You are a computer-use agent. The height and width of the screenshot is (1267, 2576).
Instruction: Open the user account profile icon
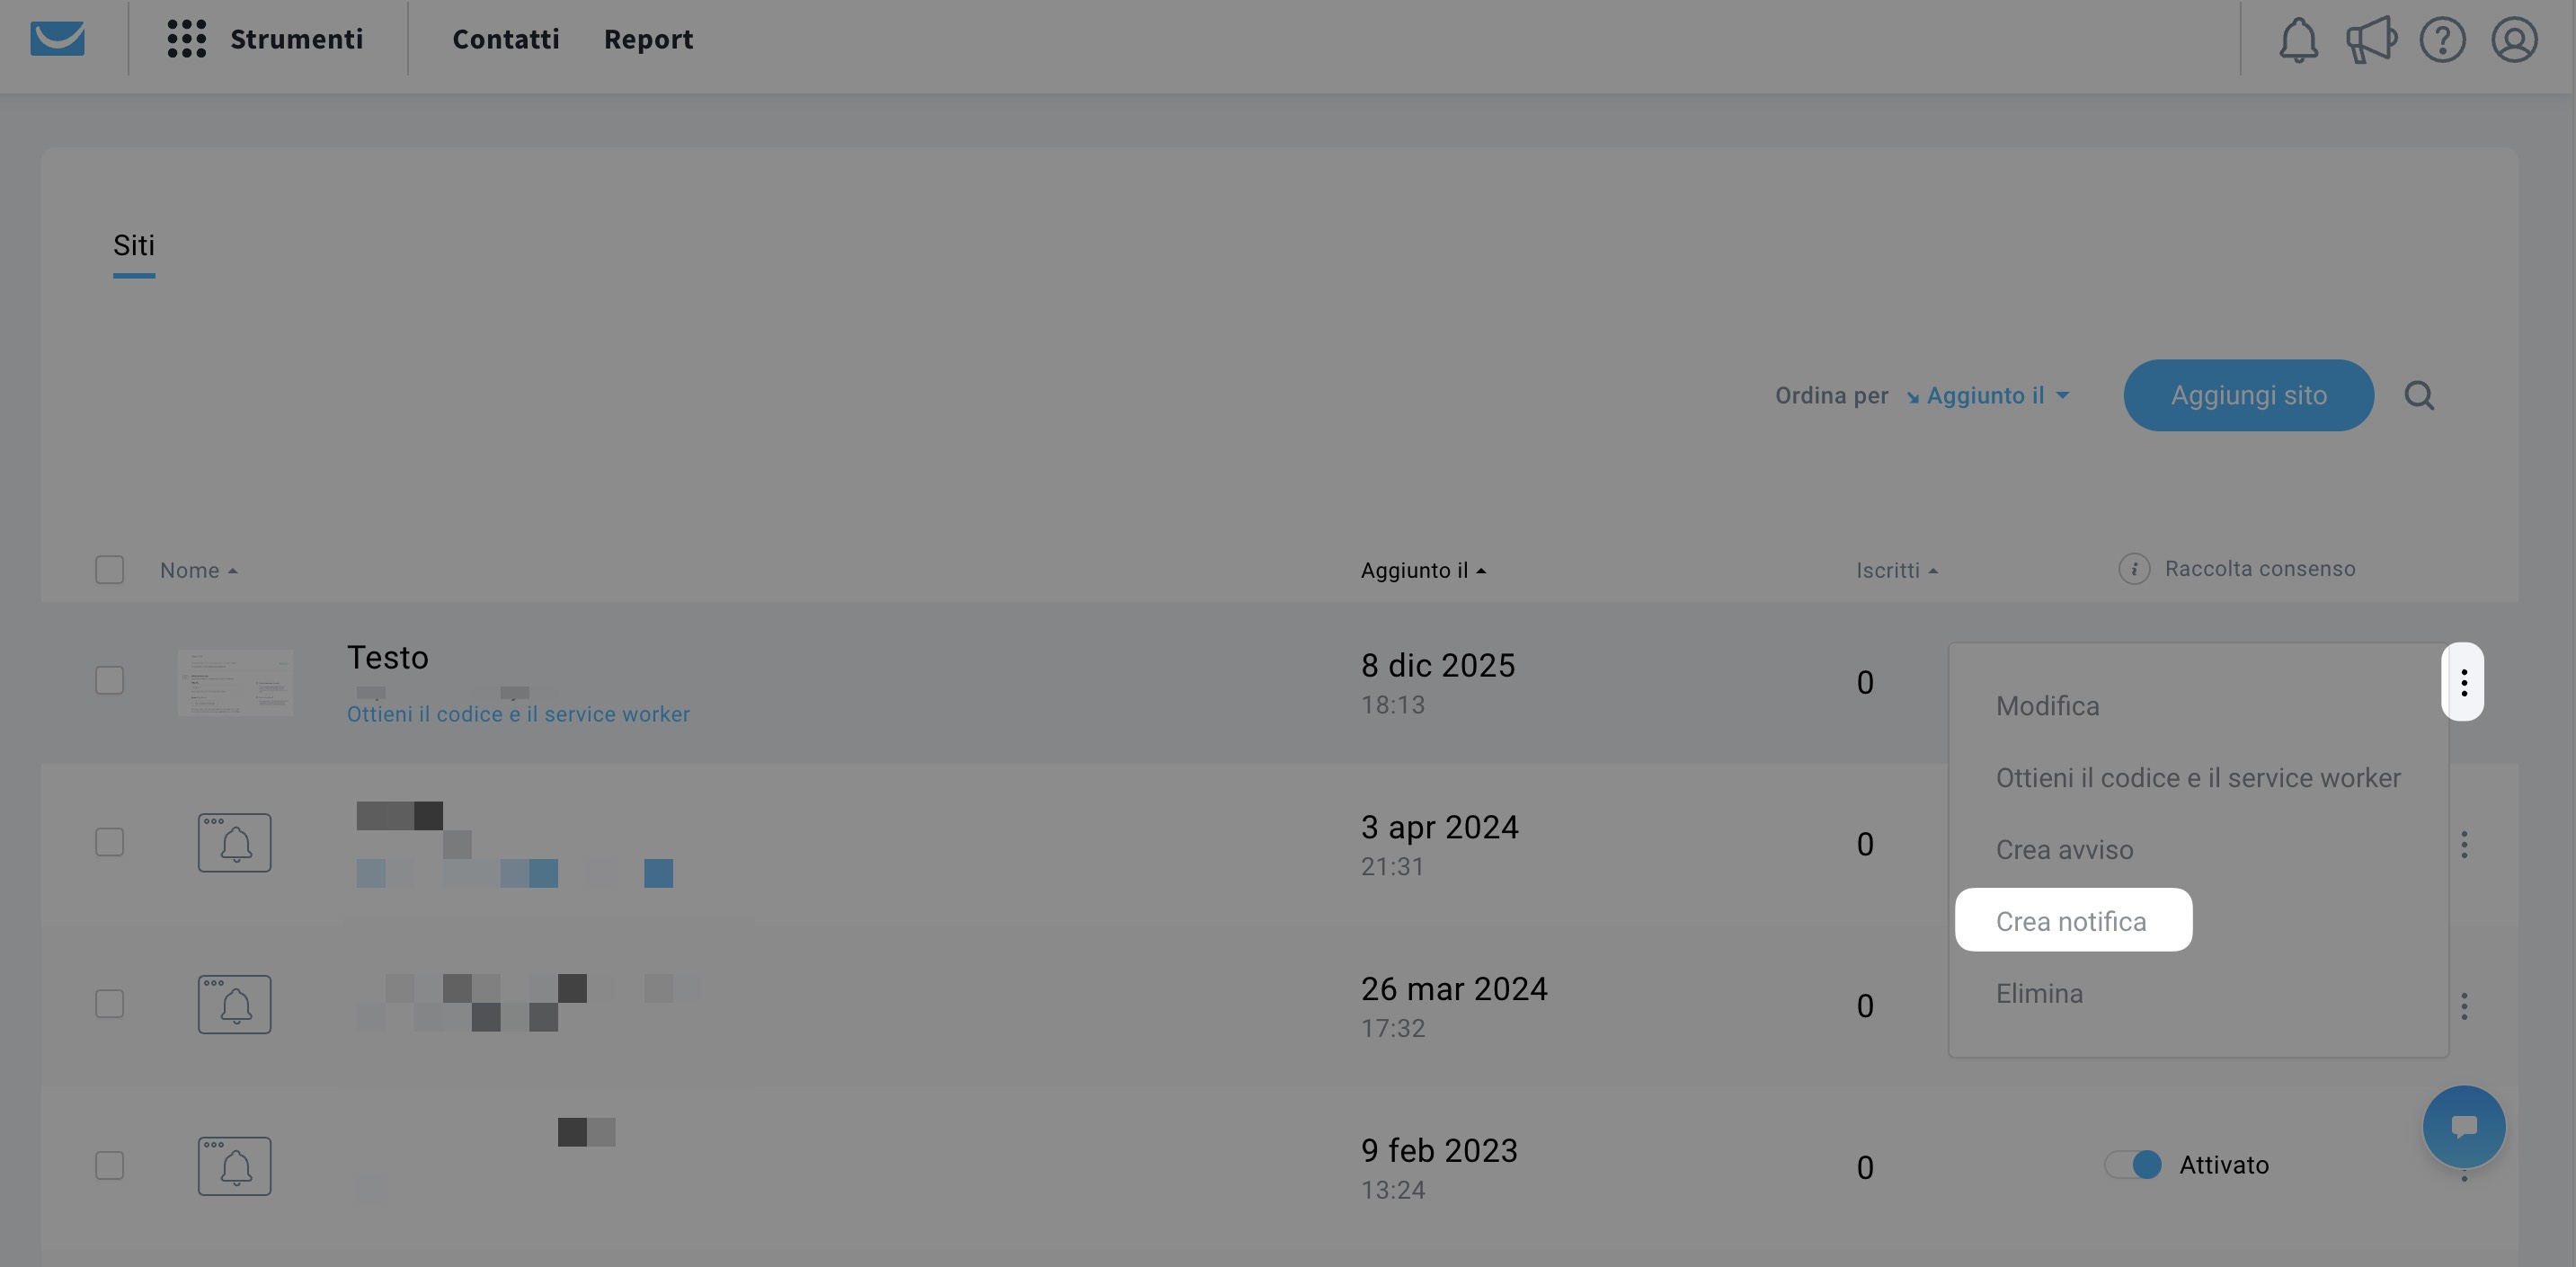tap(2513, 40)
